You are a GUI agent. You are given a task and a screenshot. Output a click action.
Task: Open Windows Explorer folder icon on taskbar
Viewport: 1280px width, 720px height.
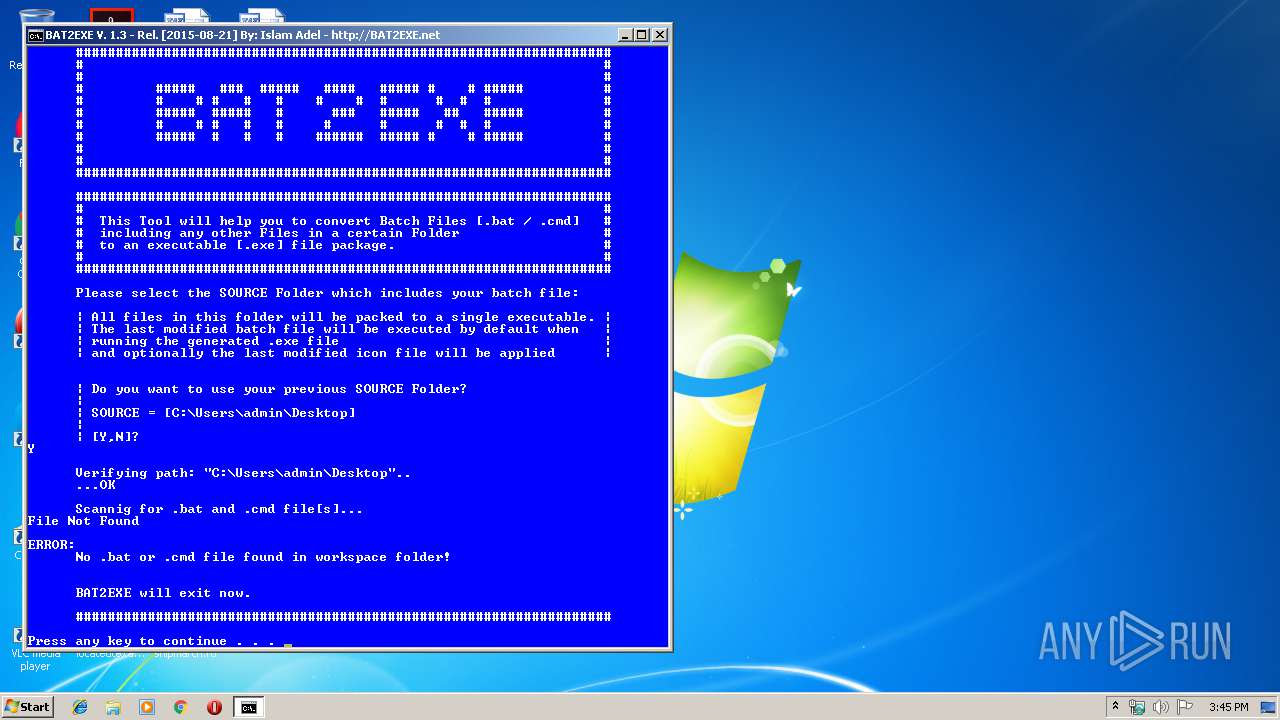pos(113,707)
